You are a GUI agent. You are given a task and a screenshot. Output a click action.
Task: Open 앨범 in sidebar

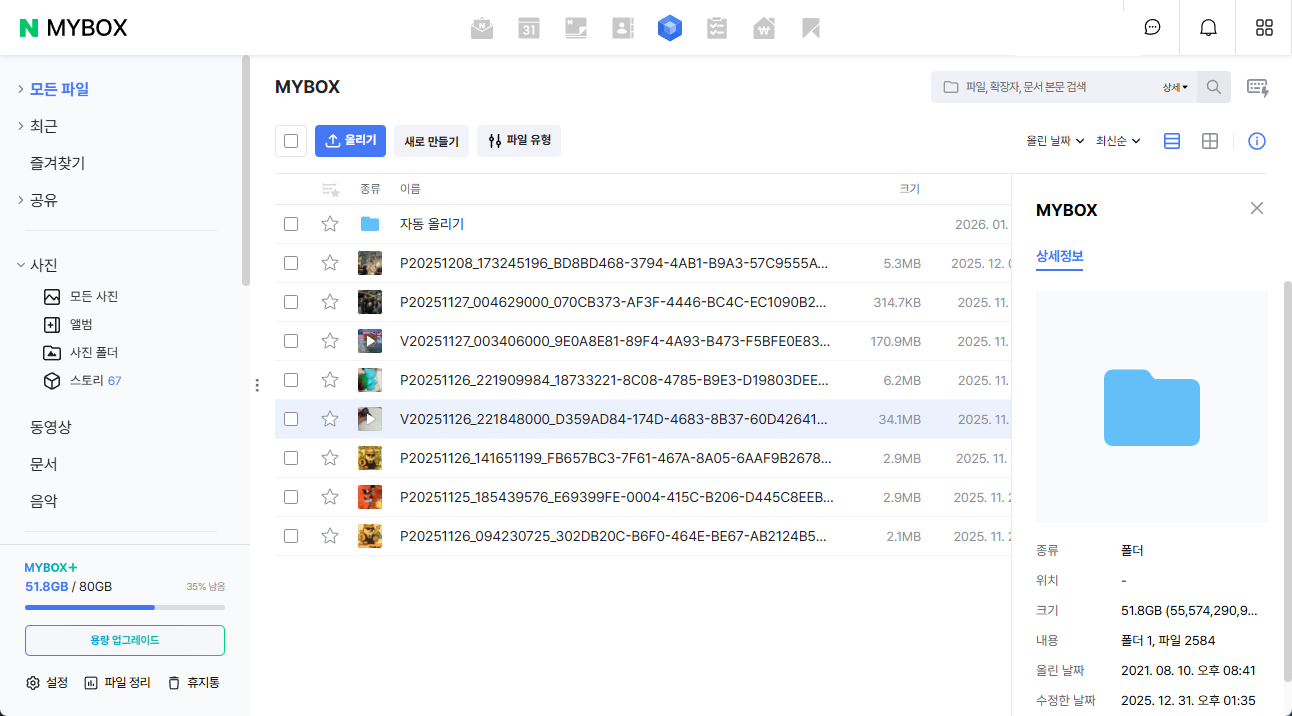pos(67,325)
